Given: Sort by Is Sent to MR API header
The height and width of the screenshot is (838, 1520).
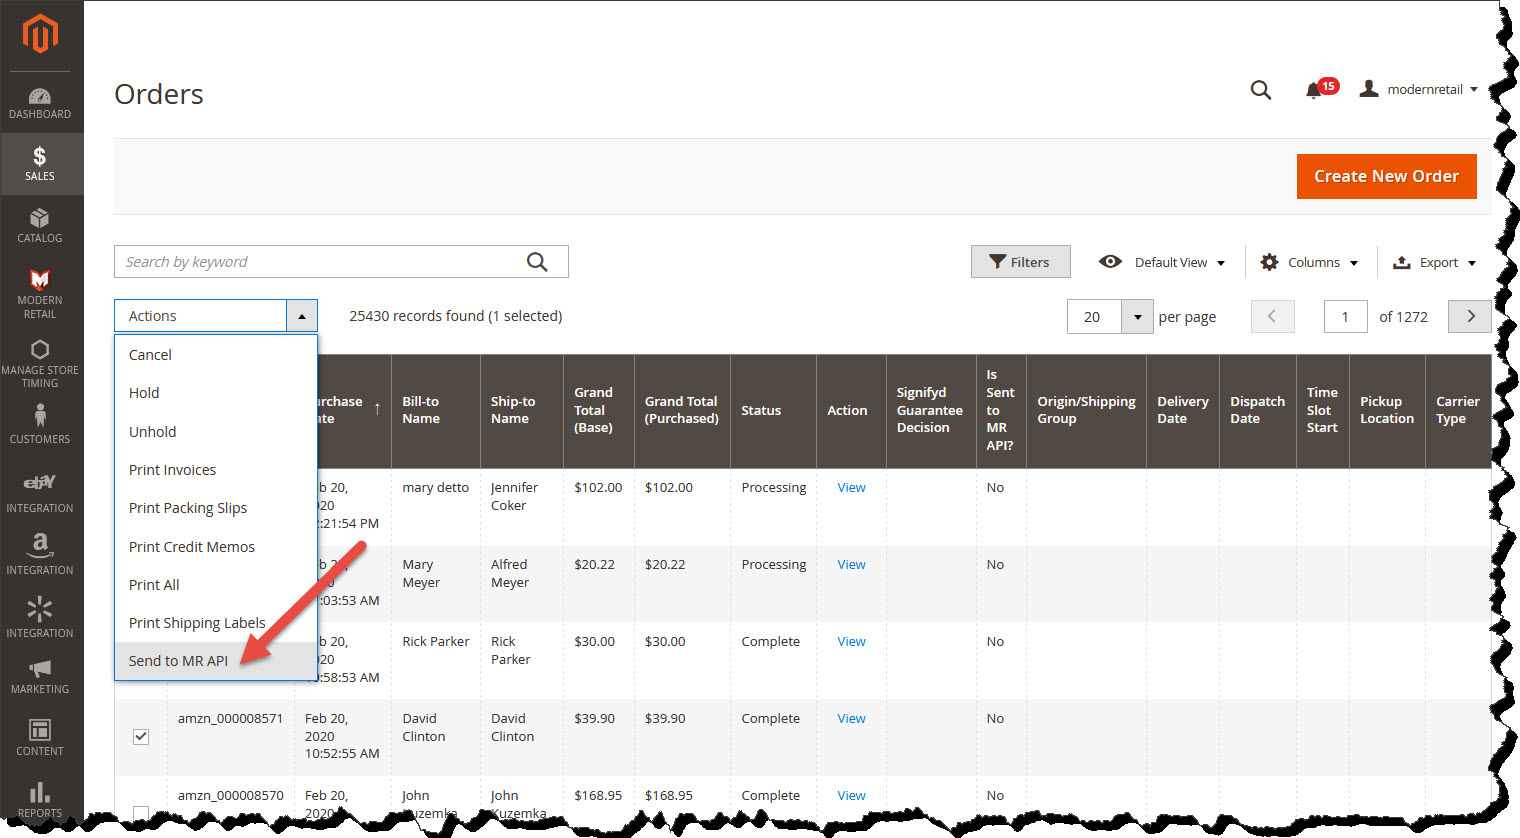Looking at the screenshot, I should point(1001,410).
